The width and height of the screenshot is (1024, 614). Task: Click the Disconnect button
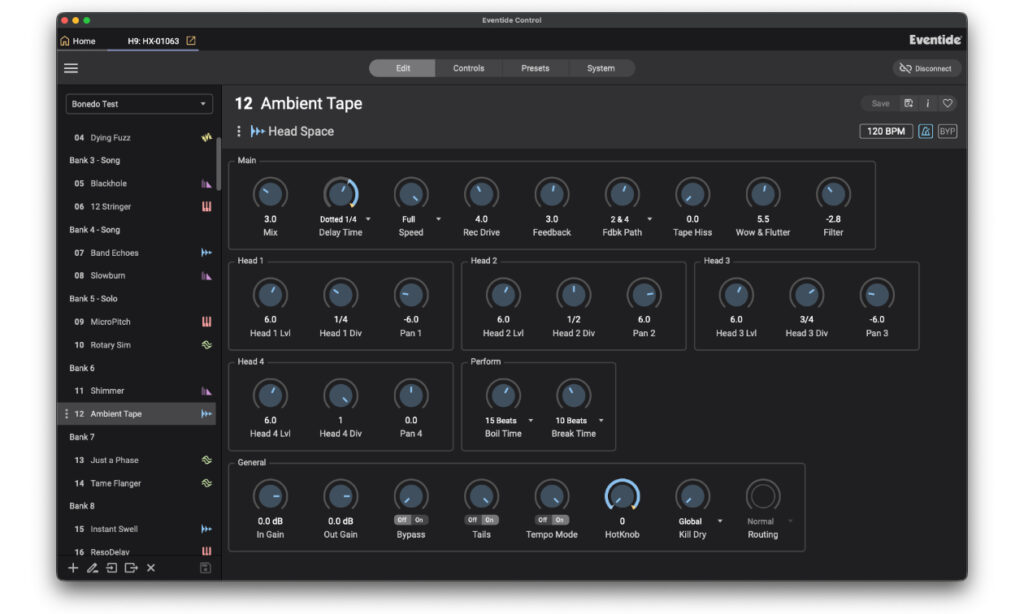tap(926, 68)
